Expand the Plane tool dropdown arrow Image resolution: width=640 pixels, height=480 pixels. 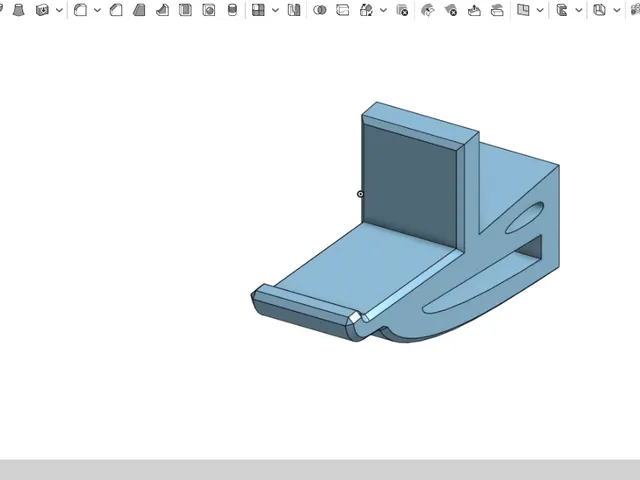pyautogui.click(x=540, y=10)
